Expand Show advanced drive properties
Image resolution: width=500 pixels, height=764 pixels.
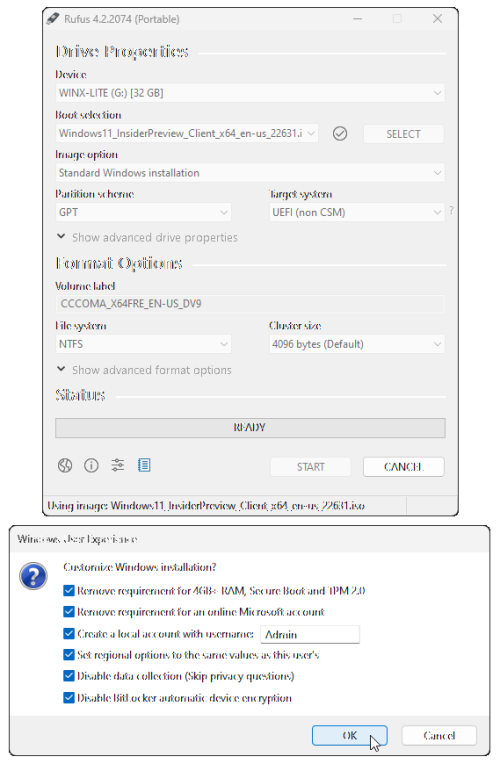(147, 238)
